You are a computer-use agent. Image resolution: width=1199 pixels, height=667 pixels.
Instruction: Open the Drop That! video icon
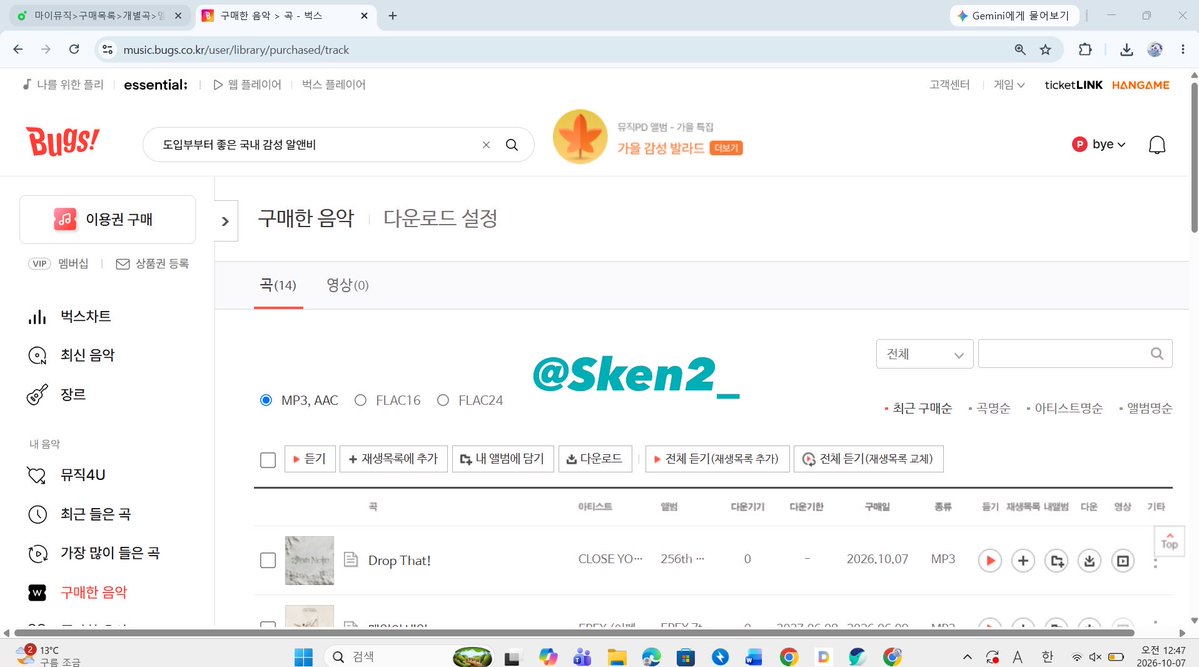1123,561
